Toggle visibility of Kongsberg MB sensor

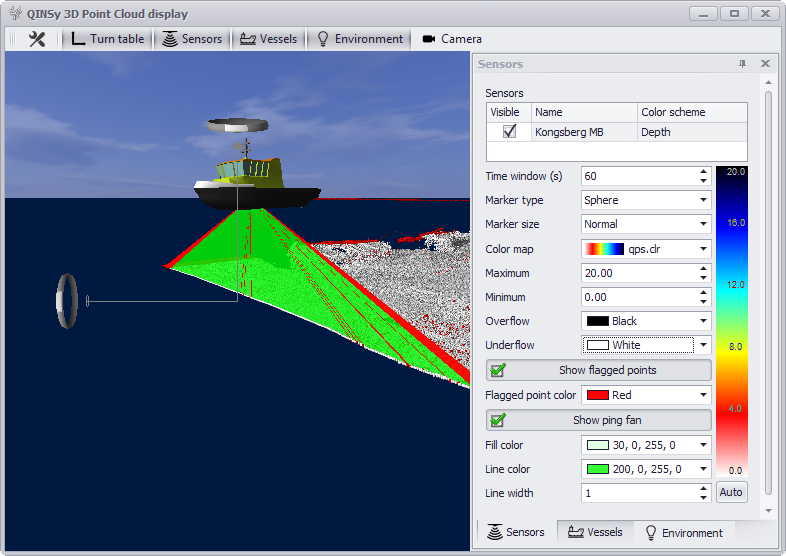click(x=509, y=132)
